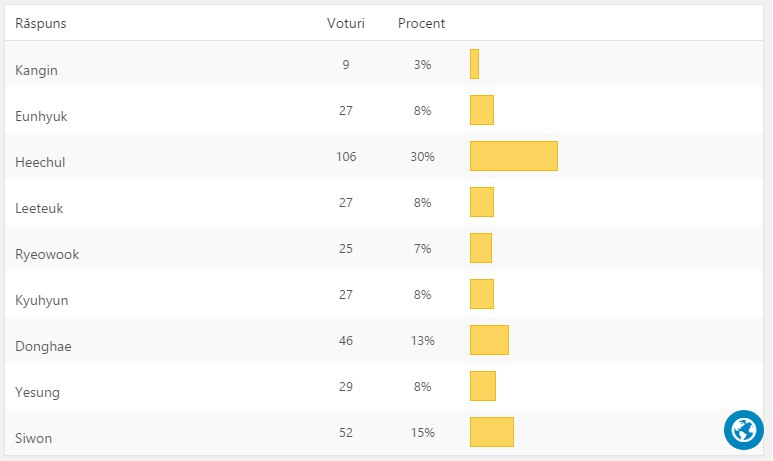Select the Yesung answer label
Viewport: 773px width, 461px height.
[38, 392]
